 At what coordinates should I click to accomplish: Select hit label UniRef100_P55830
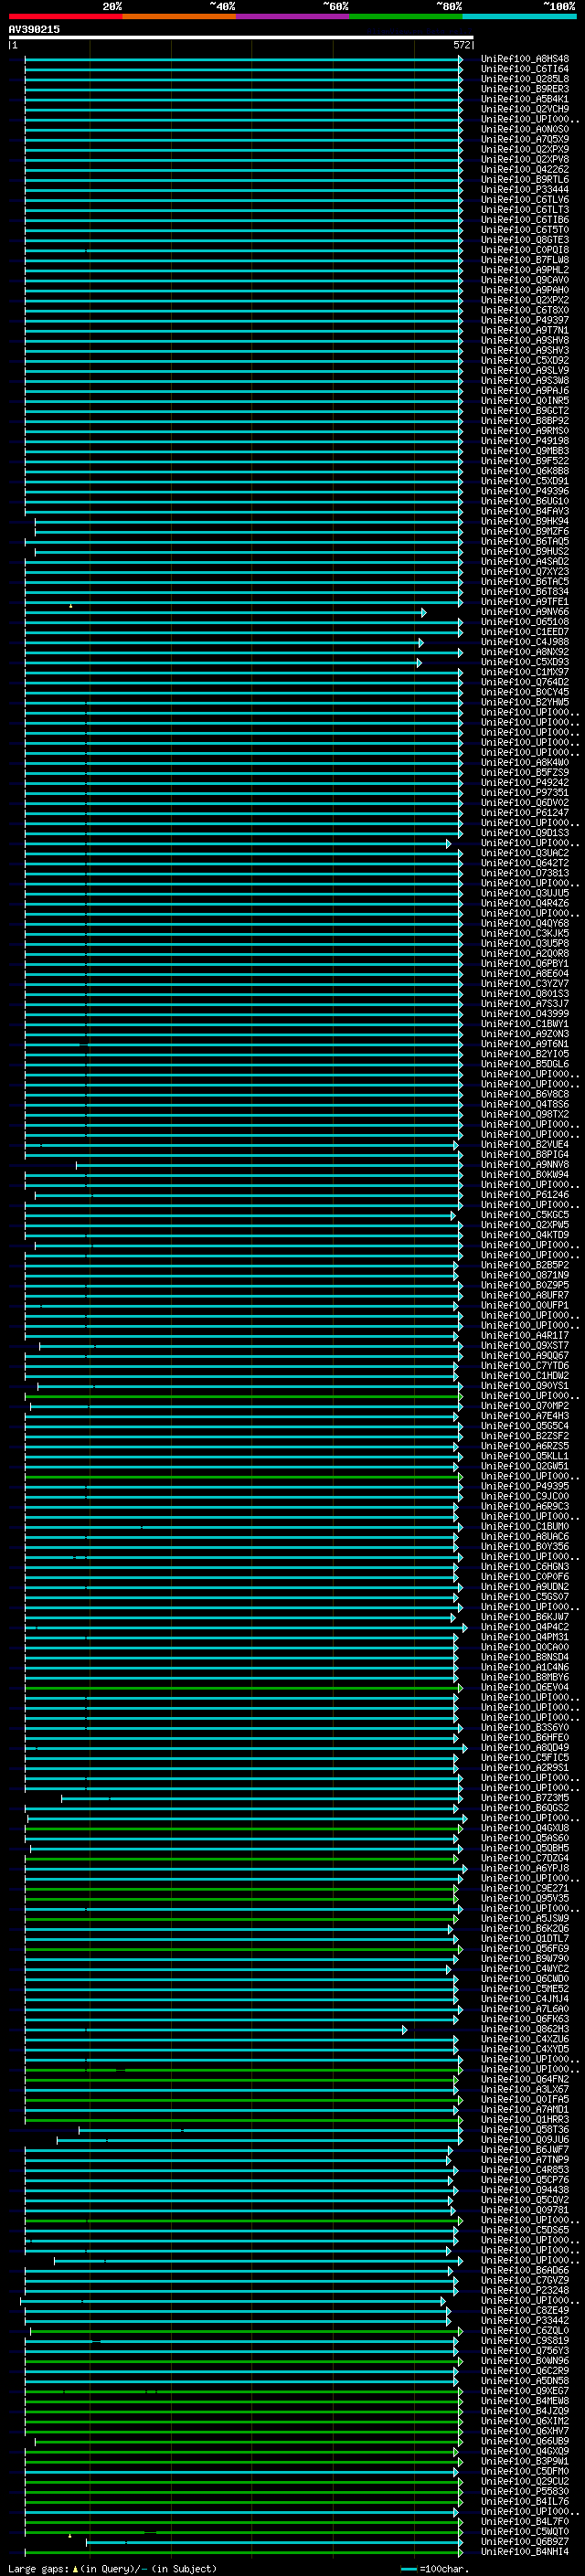click(525, 2492)
